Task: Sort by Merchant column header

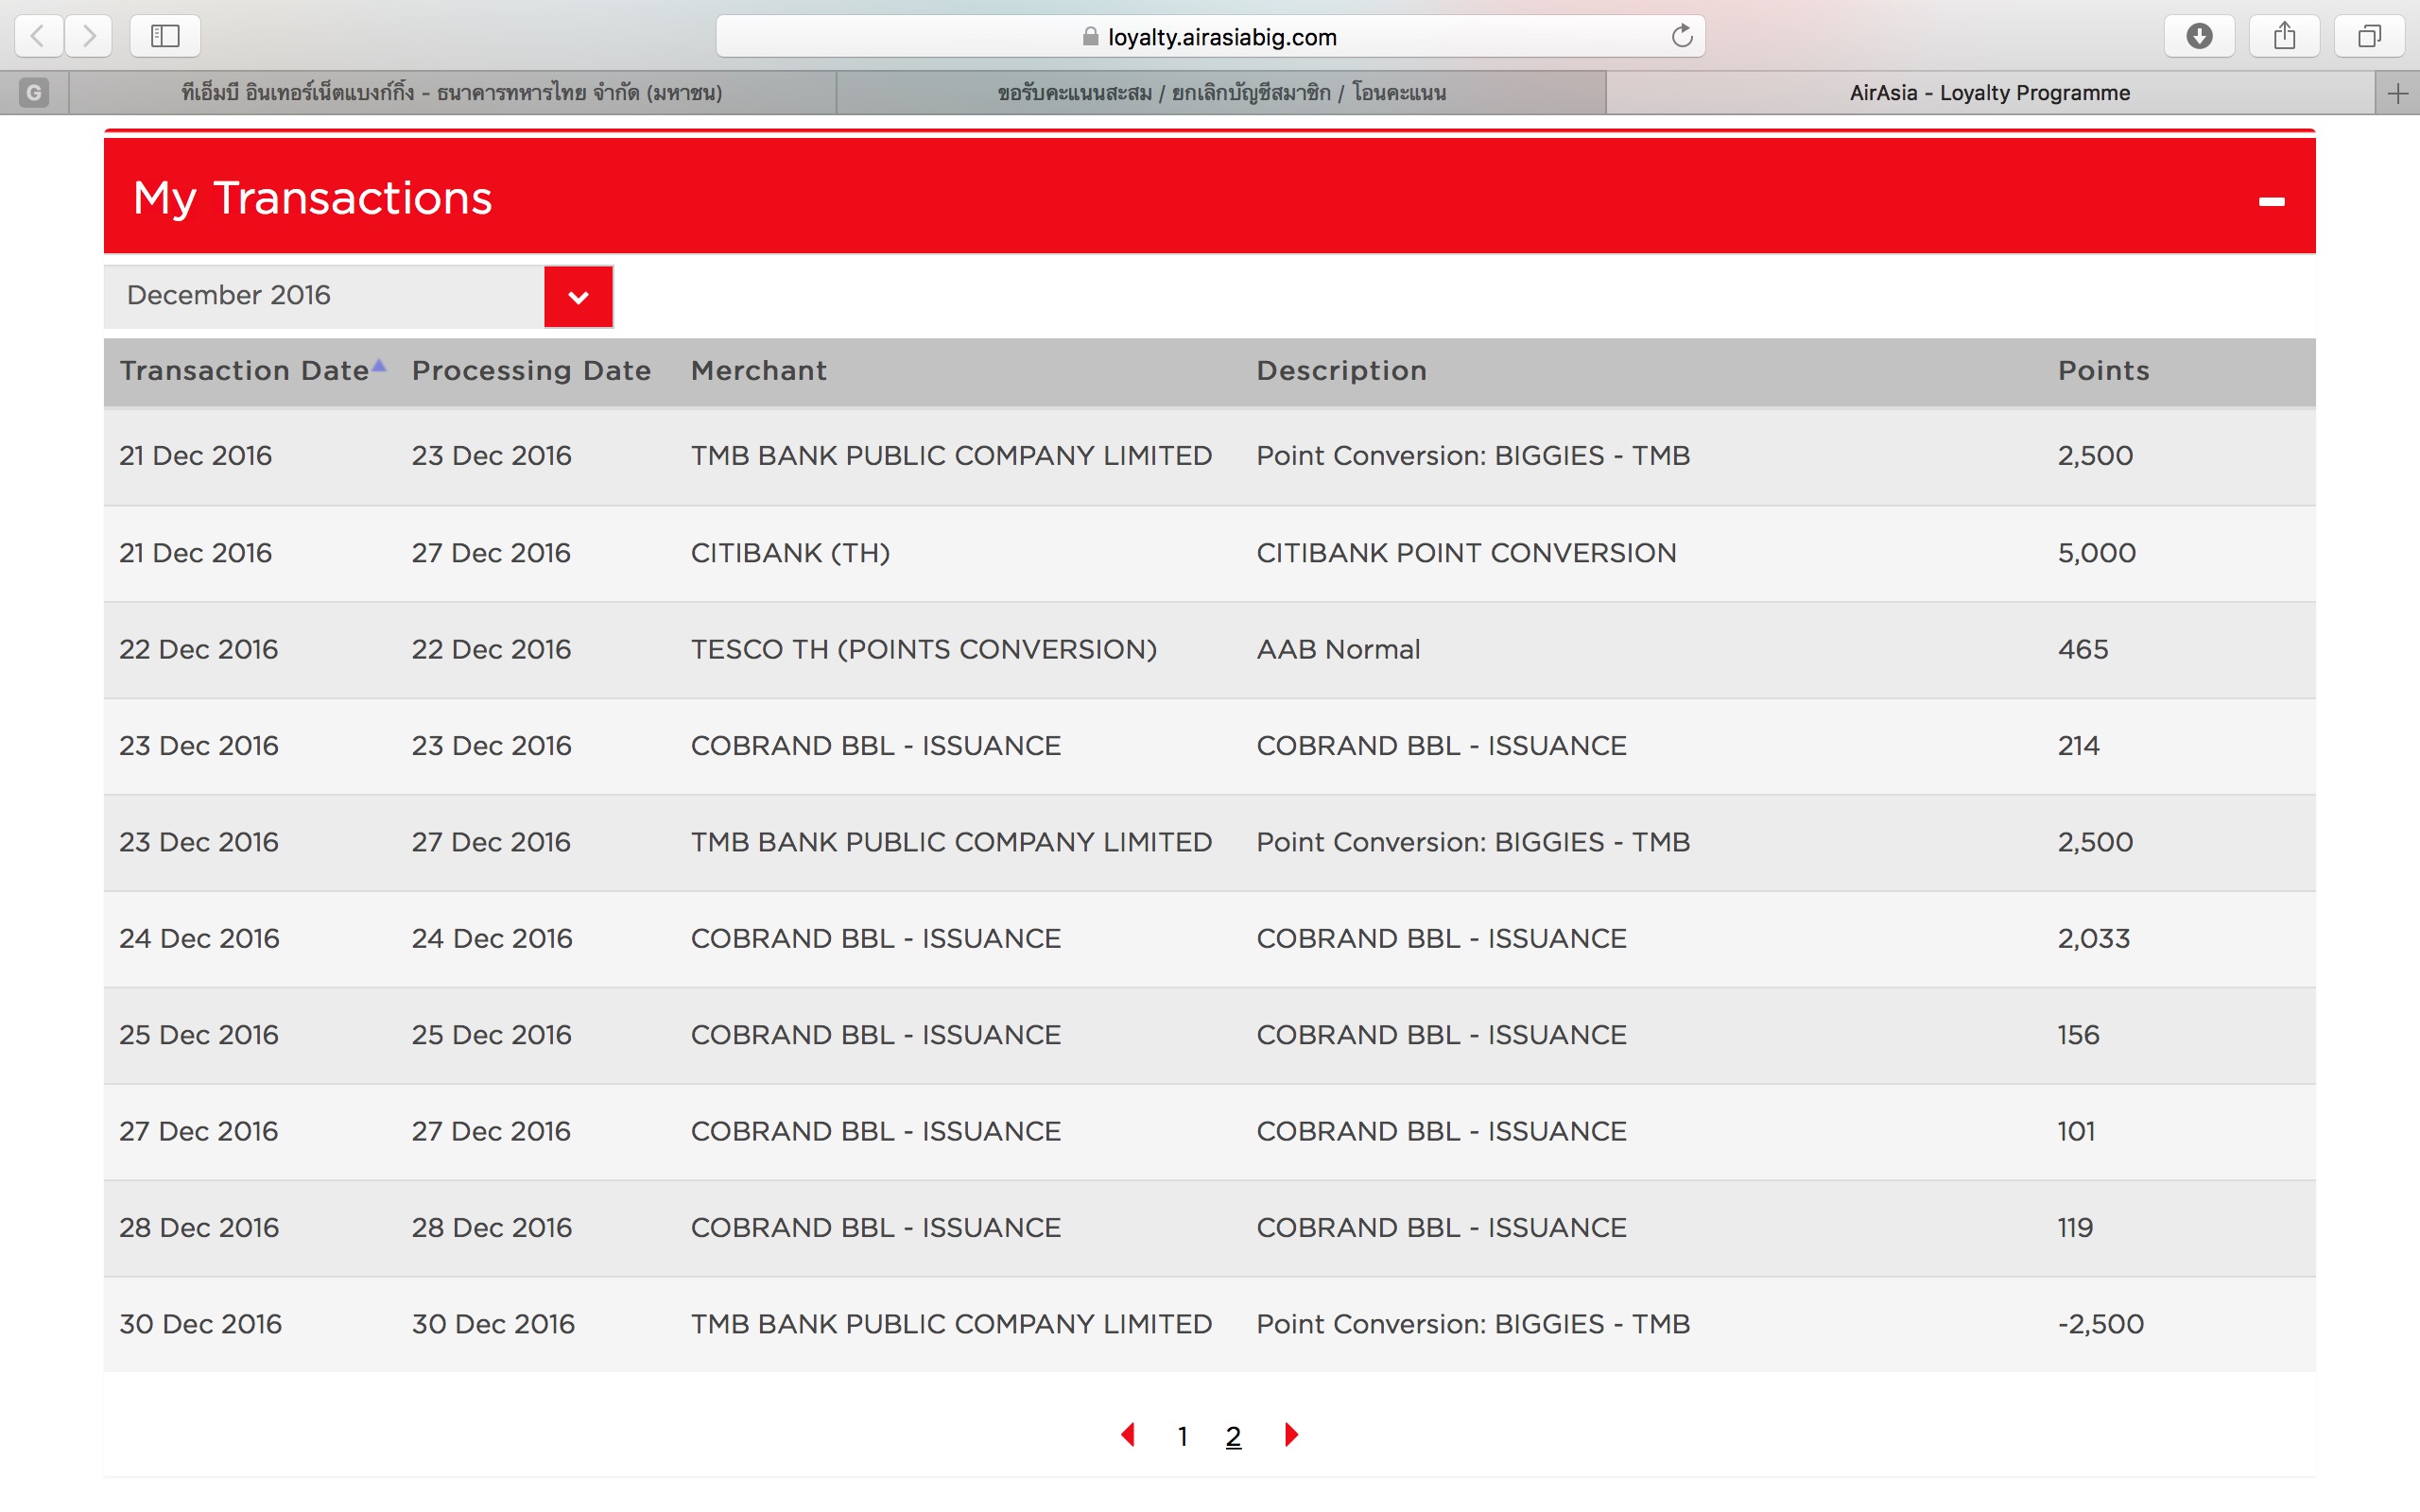Action: pyautogui.click(x=759, y=370)
